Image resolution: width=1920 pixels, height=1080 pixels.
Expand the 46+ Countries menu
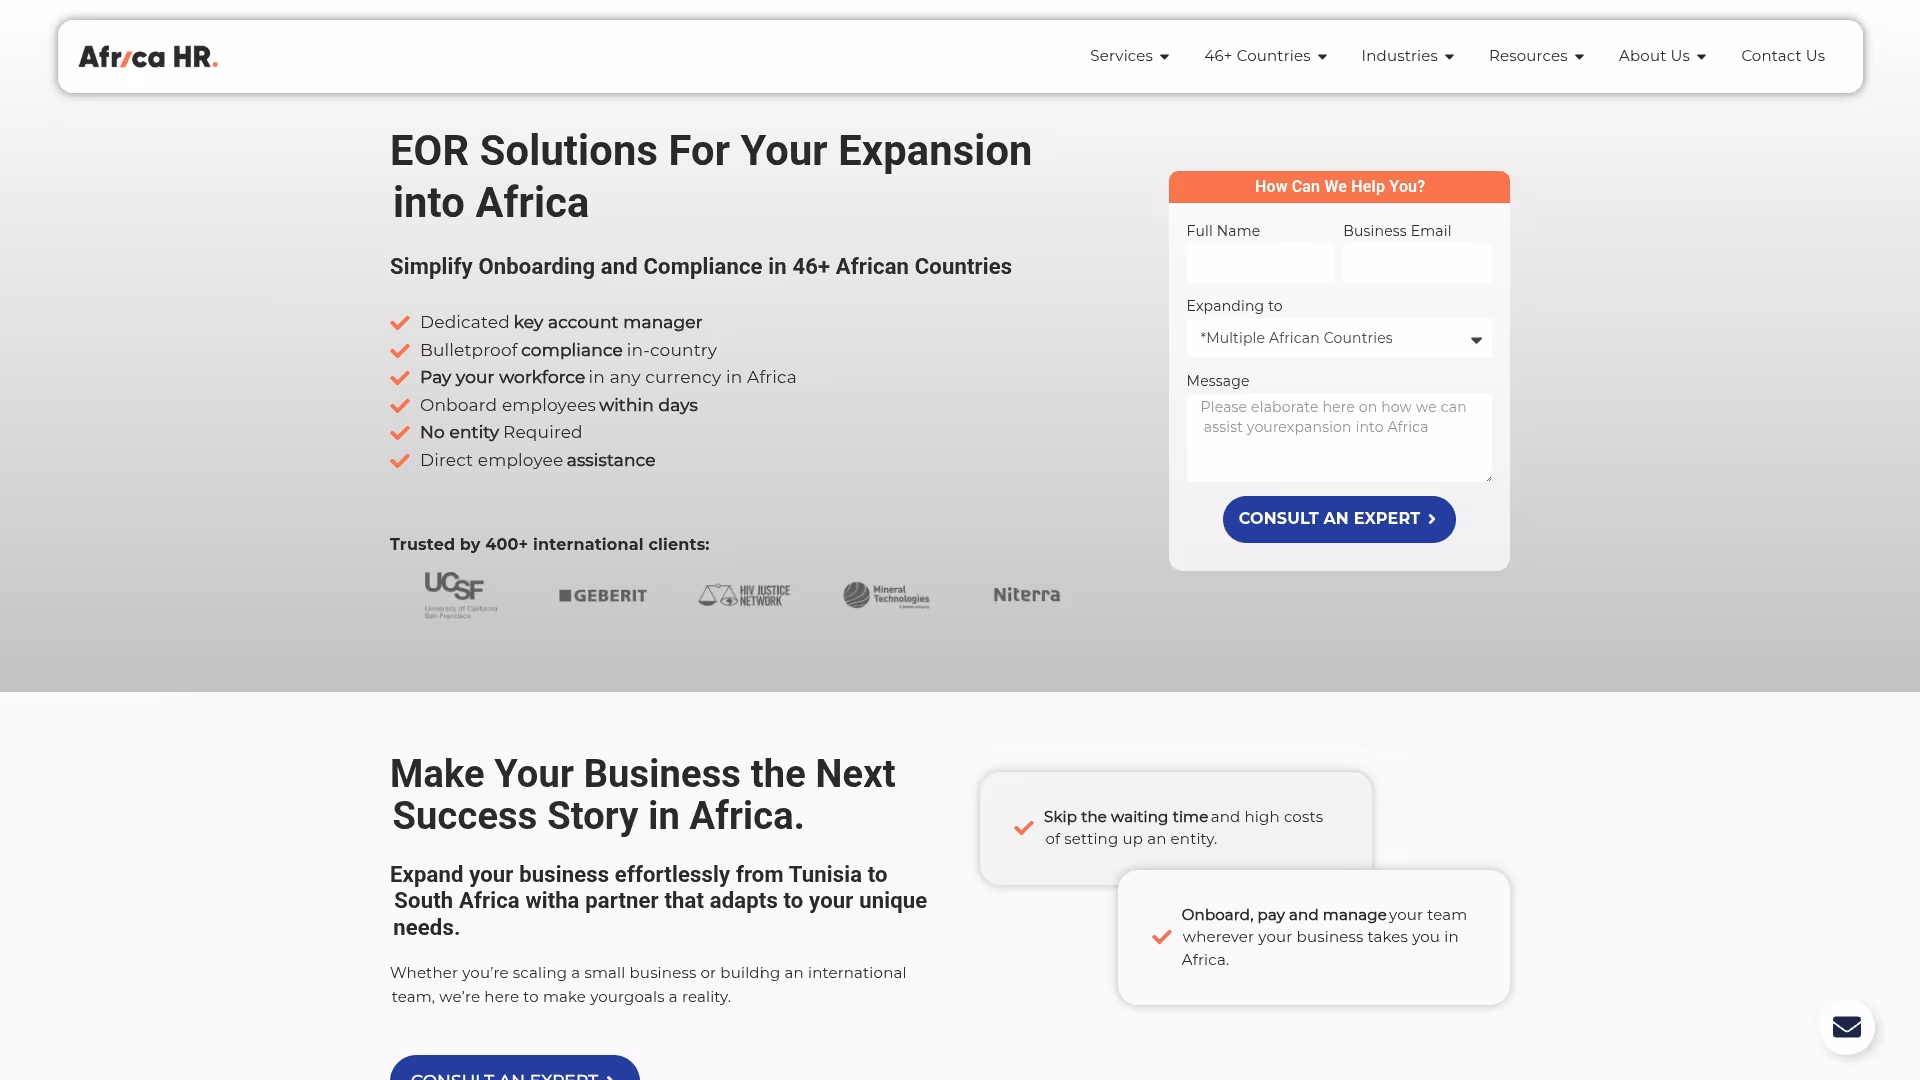tap(1265, 56)
